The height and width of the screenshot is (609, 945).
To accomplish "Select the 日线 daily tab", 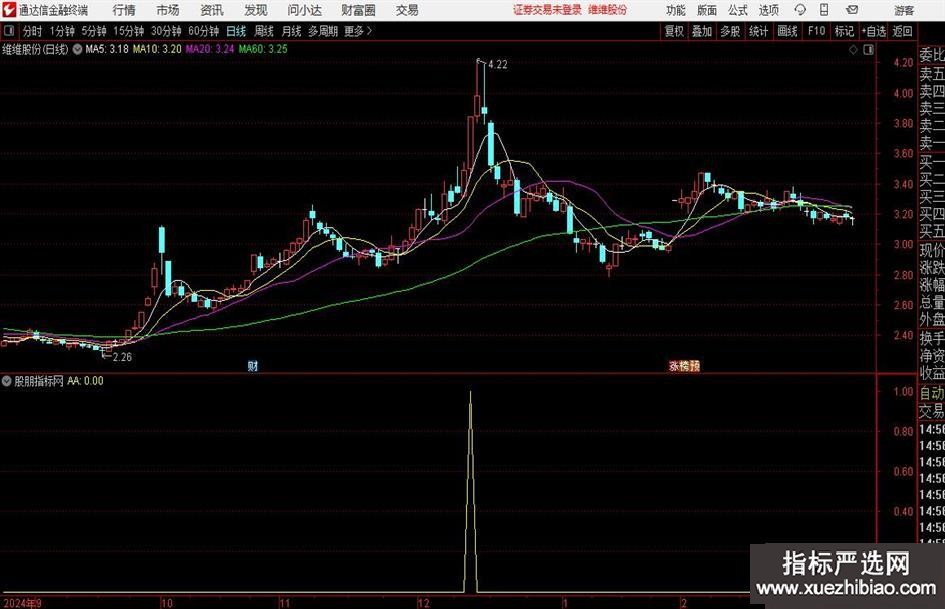I will tap(236, 31).
